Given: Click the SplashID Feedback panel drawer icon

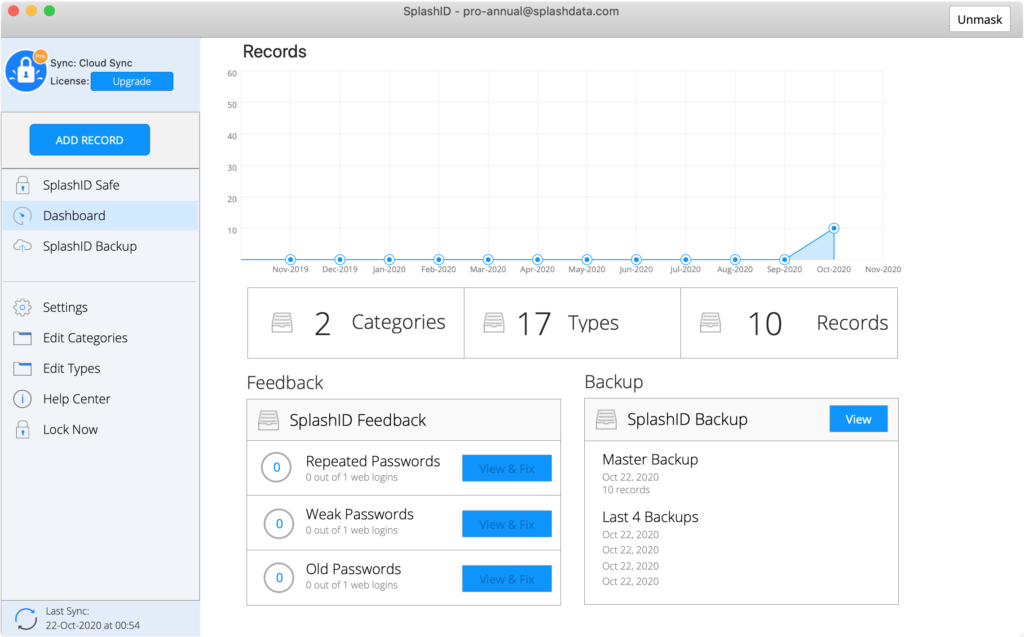Looking at the screenshot, I should click(268, 420).
